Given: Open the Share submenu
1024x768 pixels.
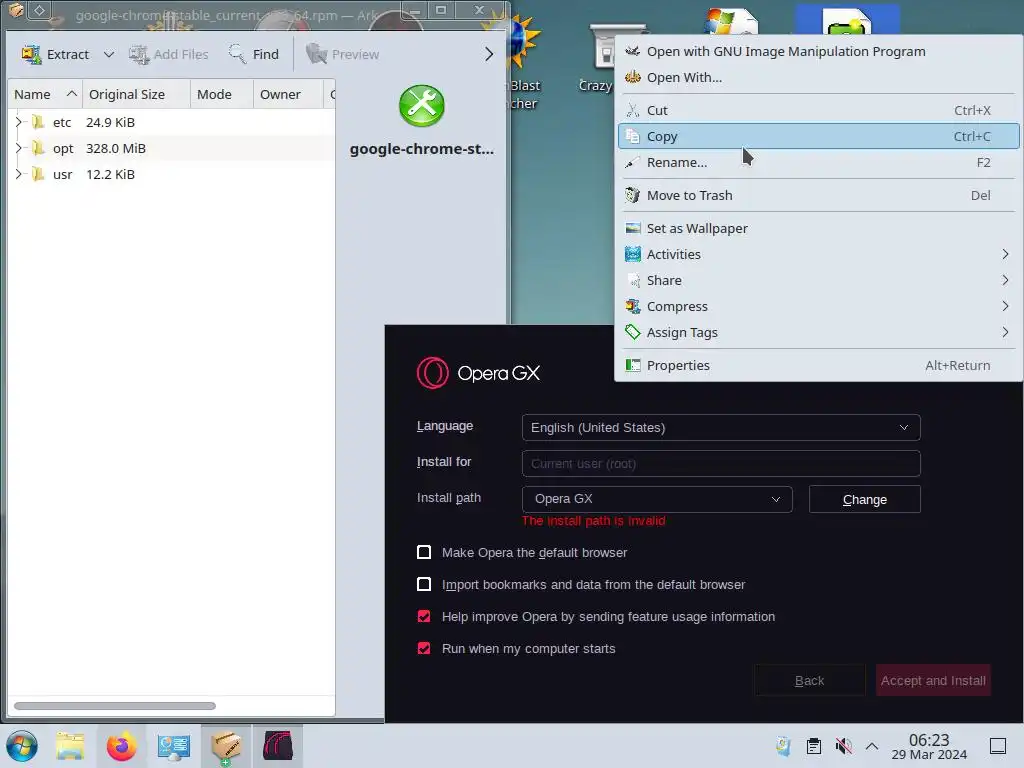Looking at the screenshot, I should pos(818,281).
